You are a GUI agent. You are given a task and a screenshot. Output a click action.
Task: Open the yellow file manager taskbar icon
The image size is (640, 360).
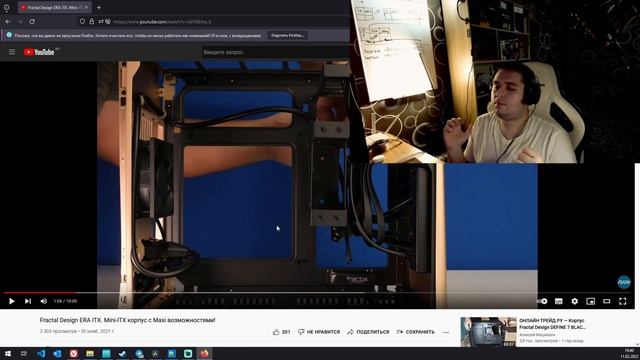(x=90, y=353)
